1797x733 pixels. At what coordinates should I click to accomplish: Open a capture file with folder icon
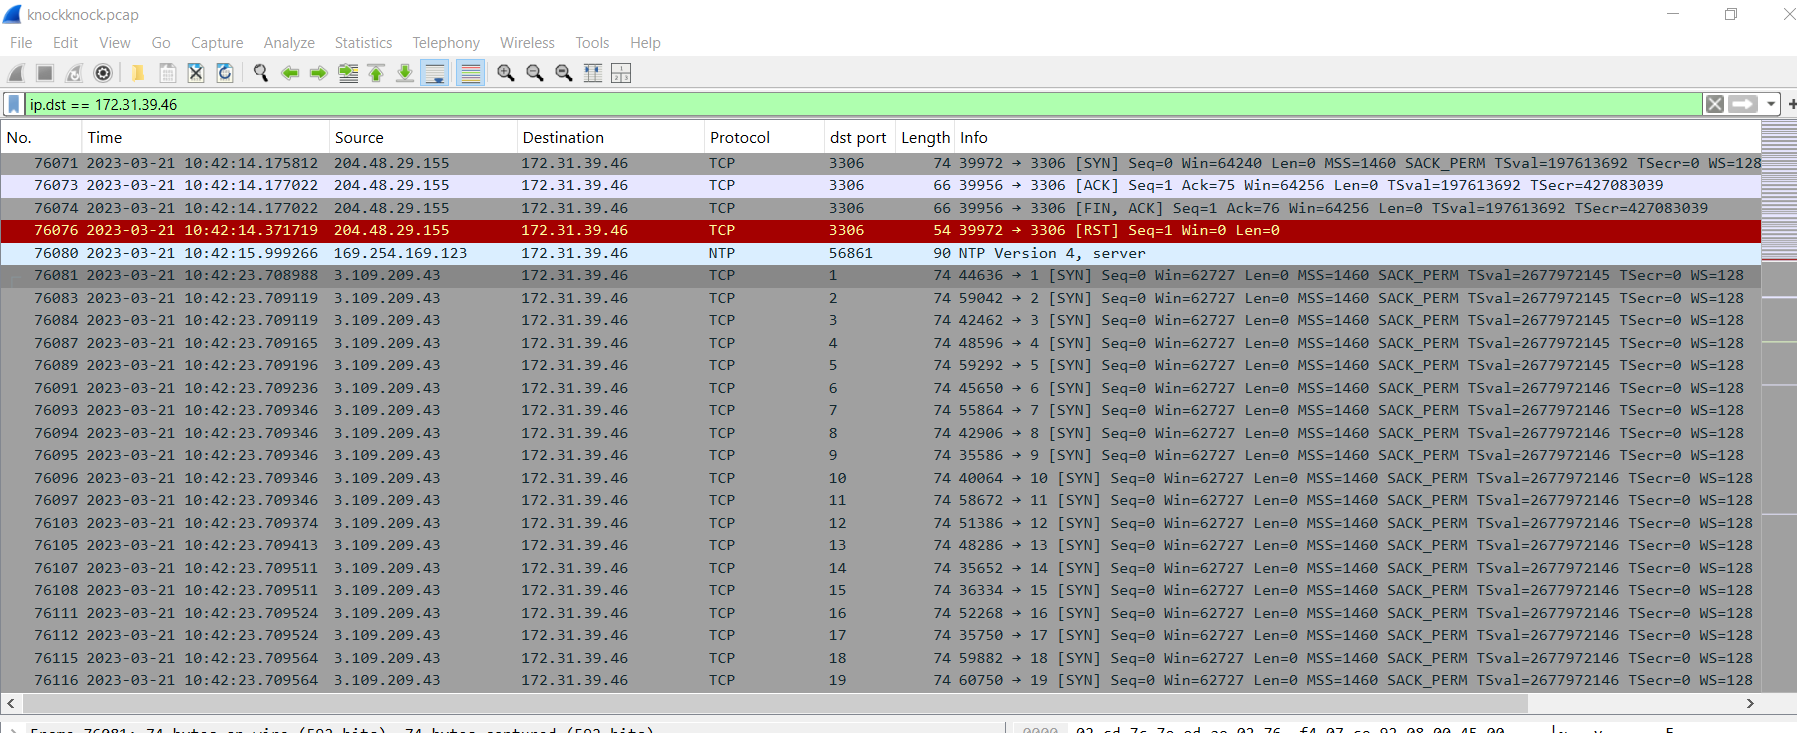point(138,73)
